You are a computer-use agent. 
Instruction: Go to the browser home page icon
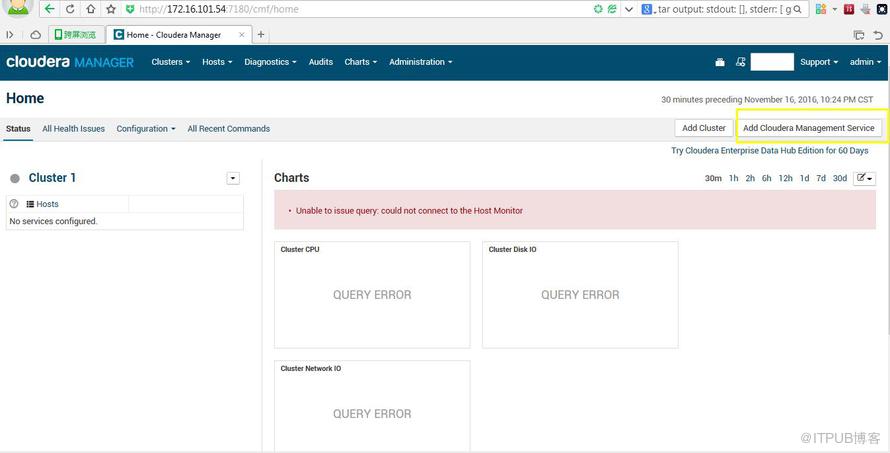click(x=90, y=9)
